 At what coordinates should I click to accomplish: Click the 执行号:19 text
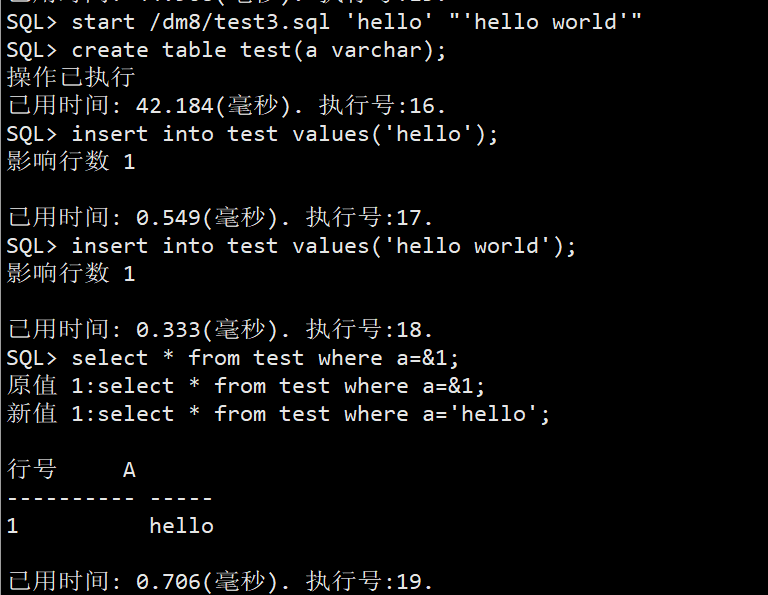tap(370, 581)
